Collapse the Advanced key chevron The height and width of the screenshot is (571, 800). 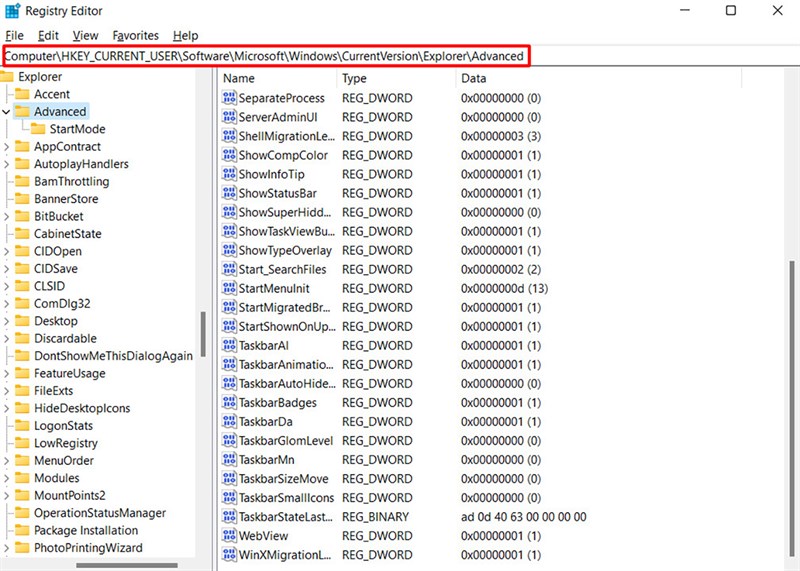tap(6, 111)
